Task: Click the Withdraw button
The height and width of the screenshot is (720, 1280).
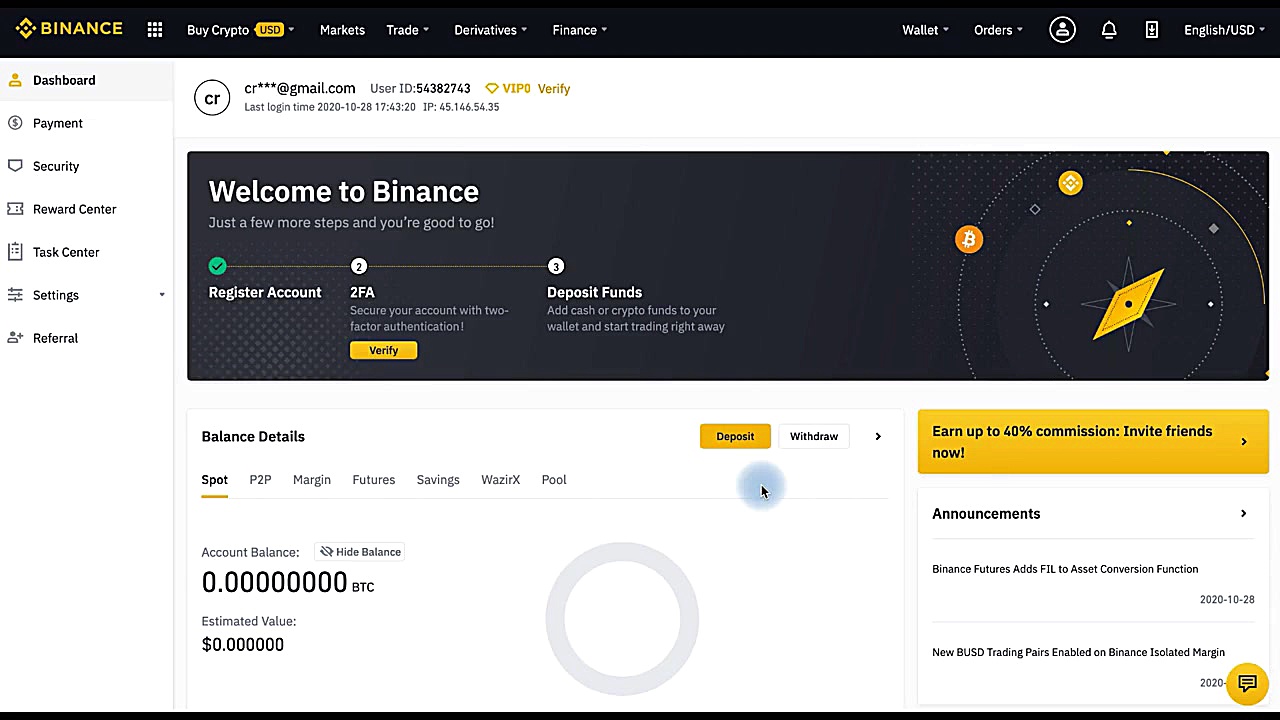Action: click(814, 436)
